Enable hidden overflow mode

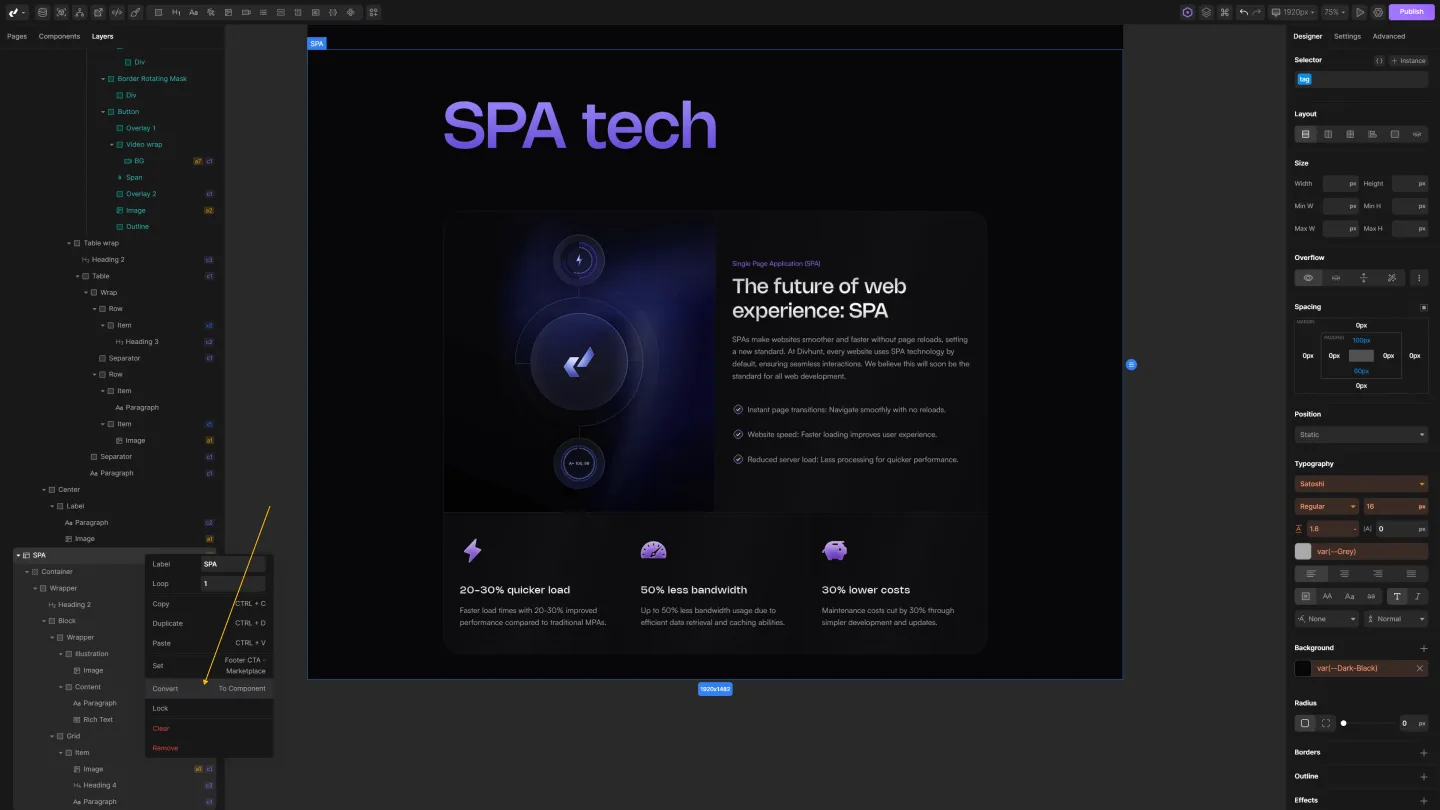click(1336, 278)
